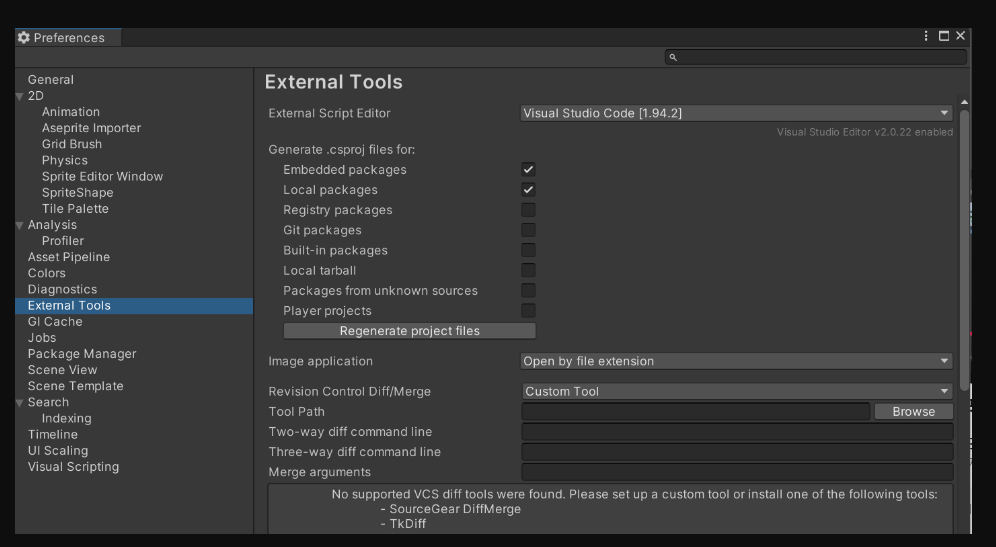
Task: Open the Preferences window kebab menu
Action: (925, 36)
